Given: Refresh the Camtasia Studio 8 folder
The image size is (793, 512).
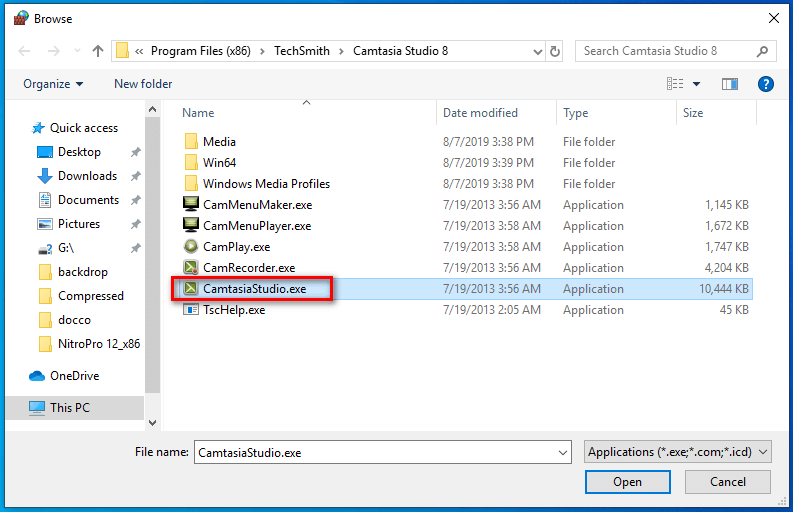Looking at the screenshot, I should click(x=555, y=51).
